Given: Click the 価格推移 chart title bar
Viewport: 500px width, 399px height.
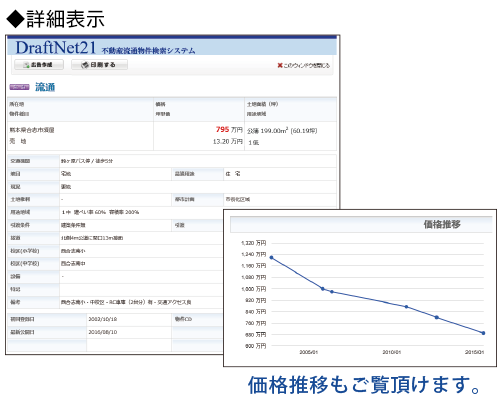Looking at the screenshot, I should (361, 224).
